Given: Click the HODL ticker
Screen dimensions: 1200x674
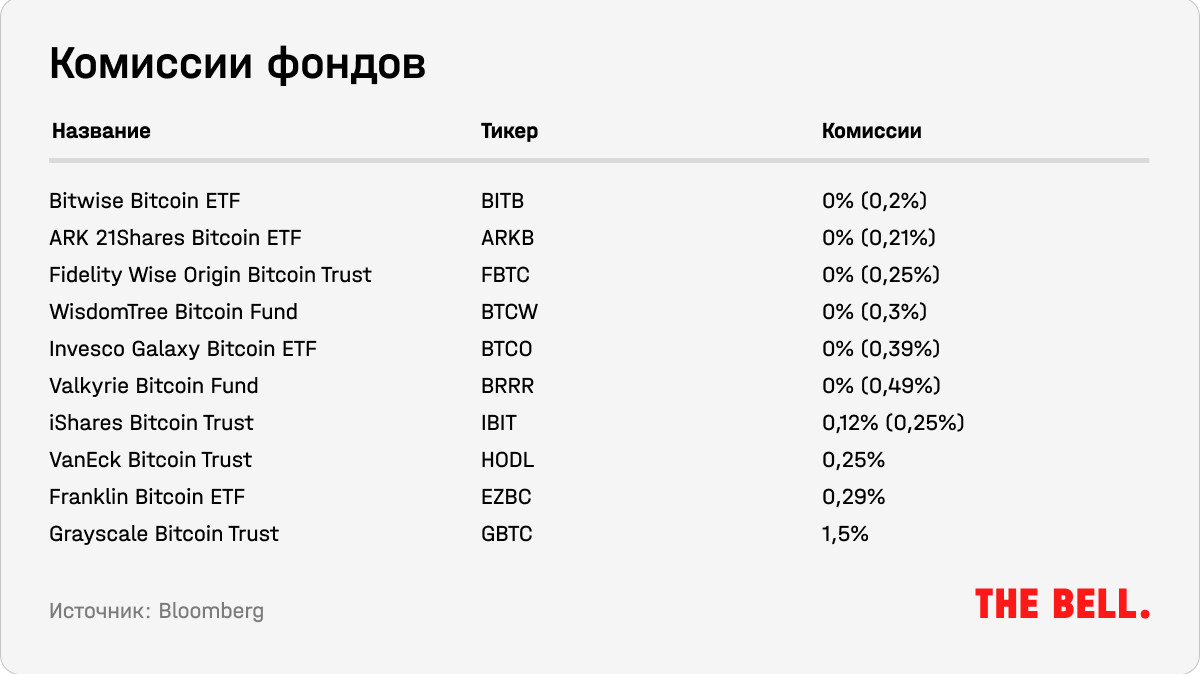Looking at the screenshot, I should (x=508, y=460).
